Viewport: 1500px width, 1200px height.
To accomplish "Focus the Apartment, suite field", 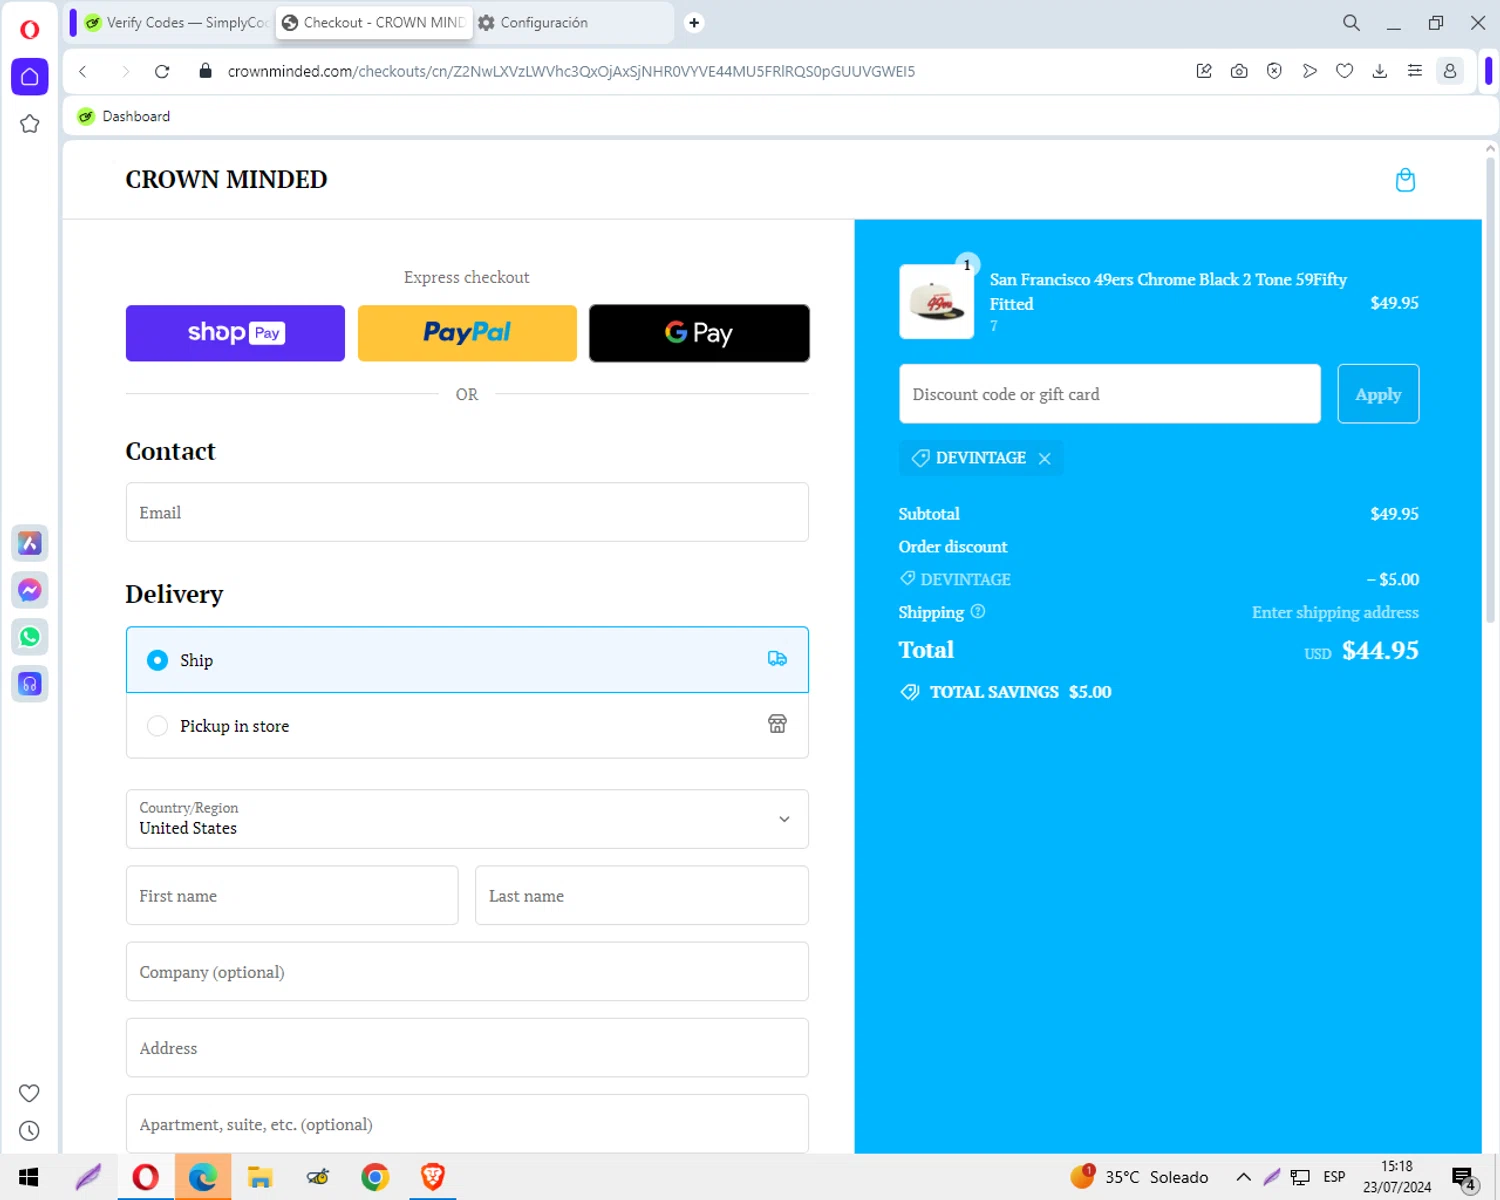I will click(x=467, y=1124).
